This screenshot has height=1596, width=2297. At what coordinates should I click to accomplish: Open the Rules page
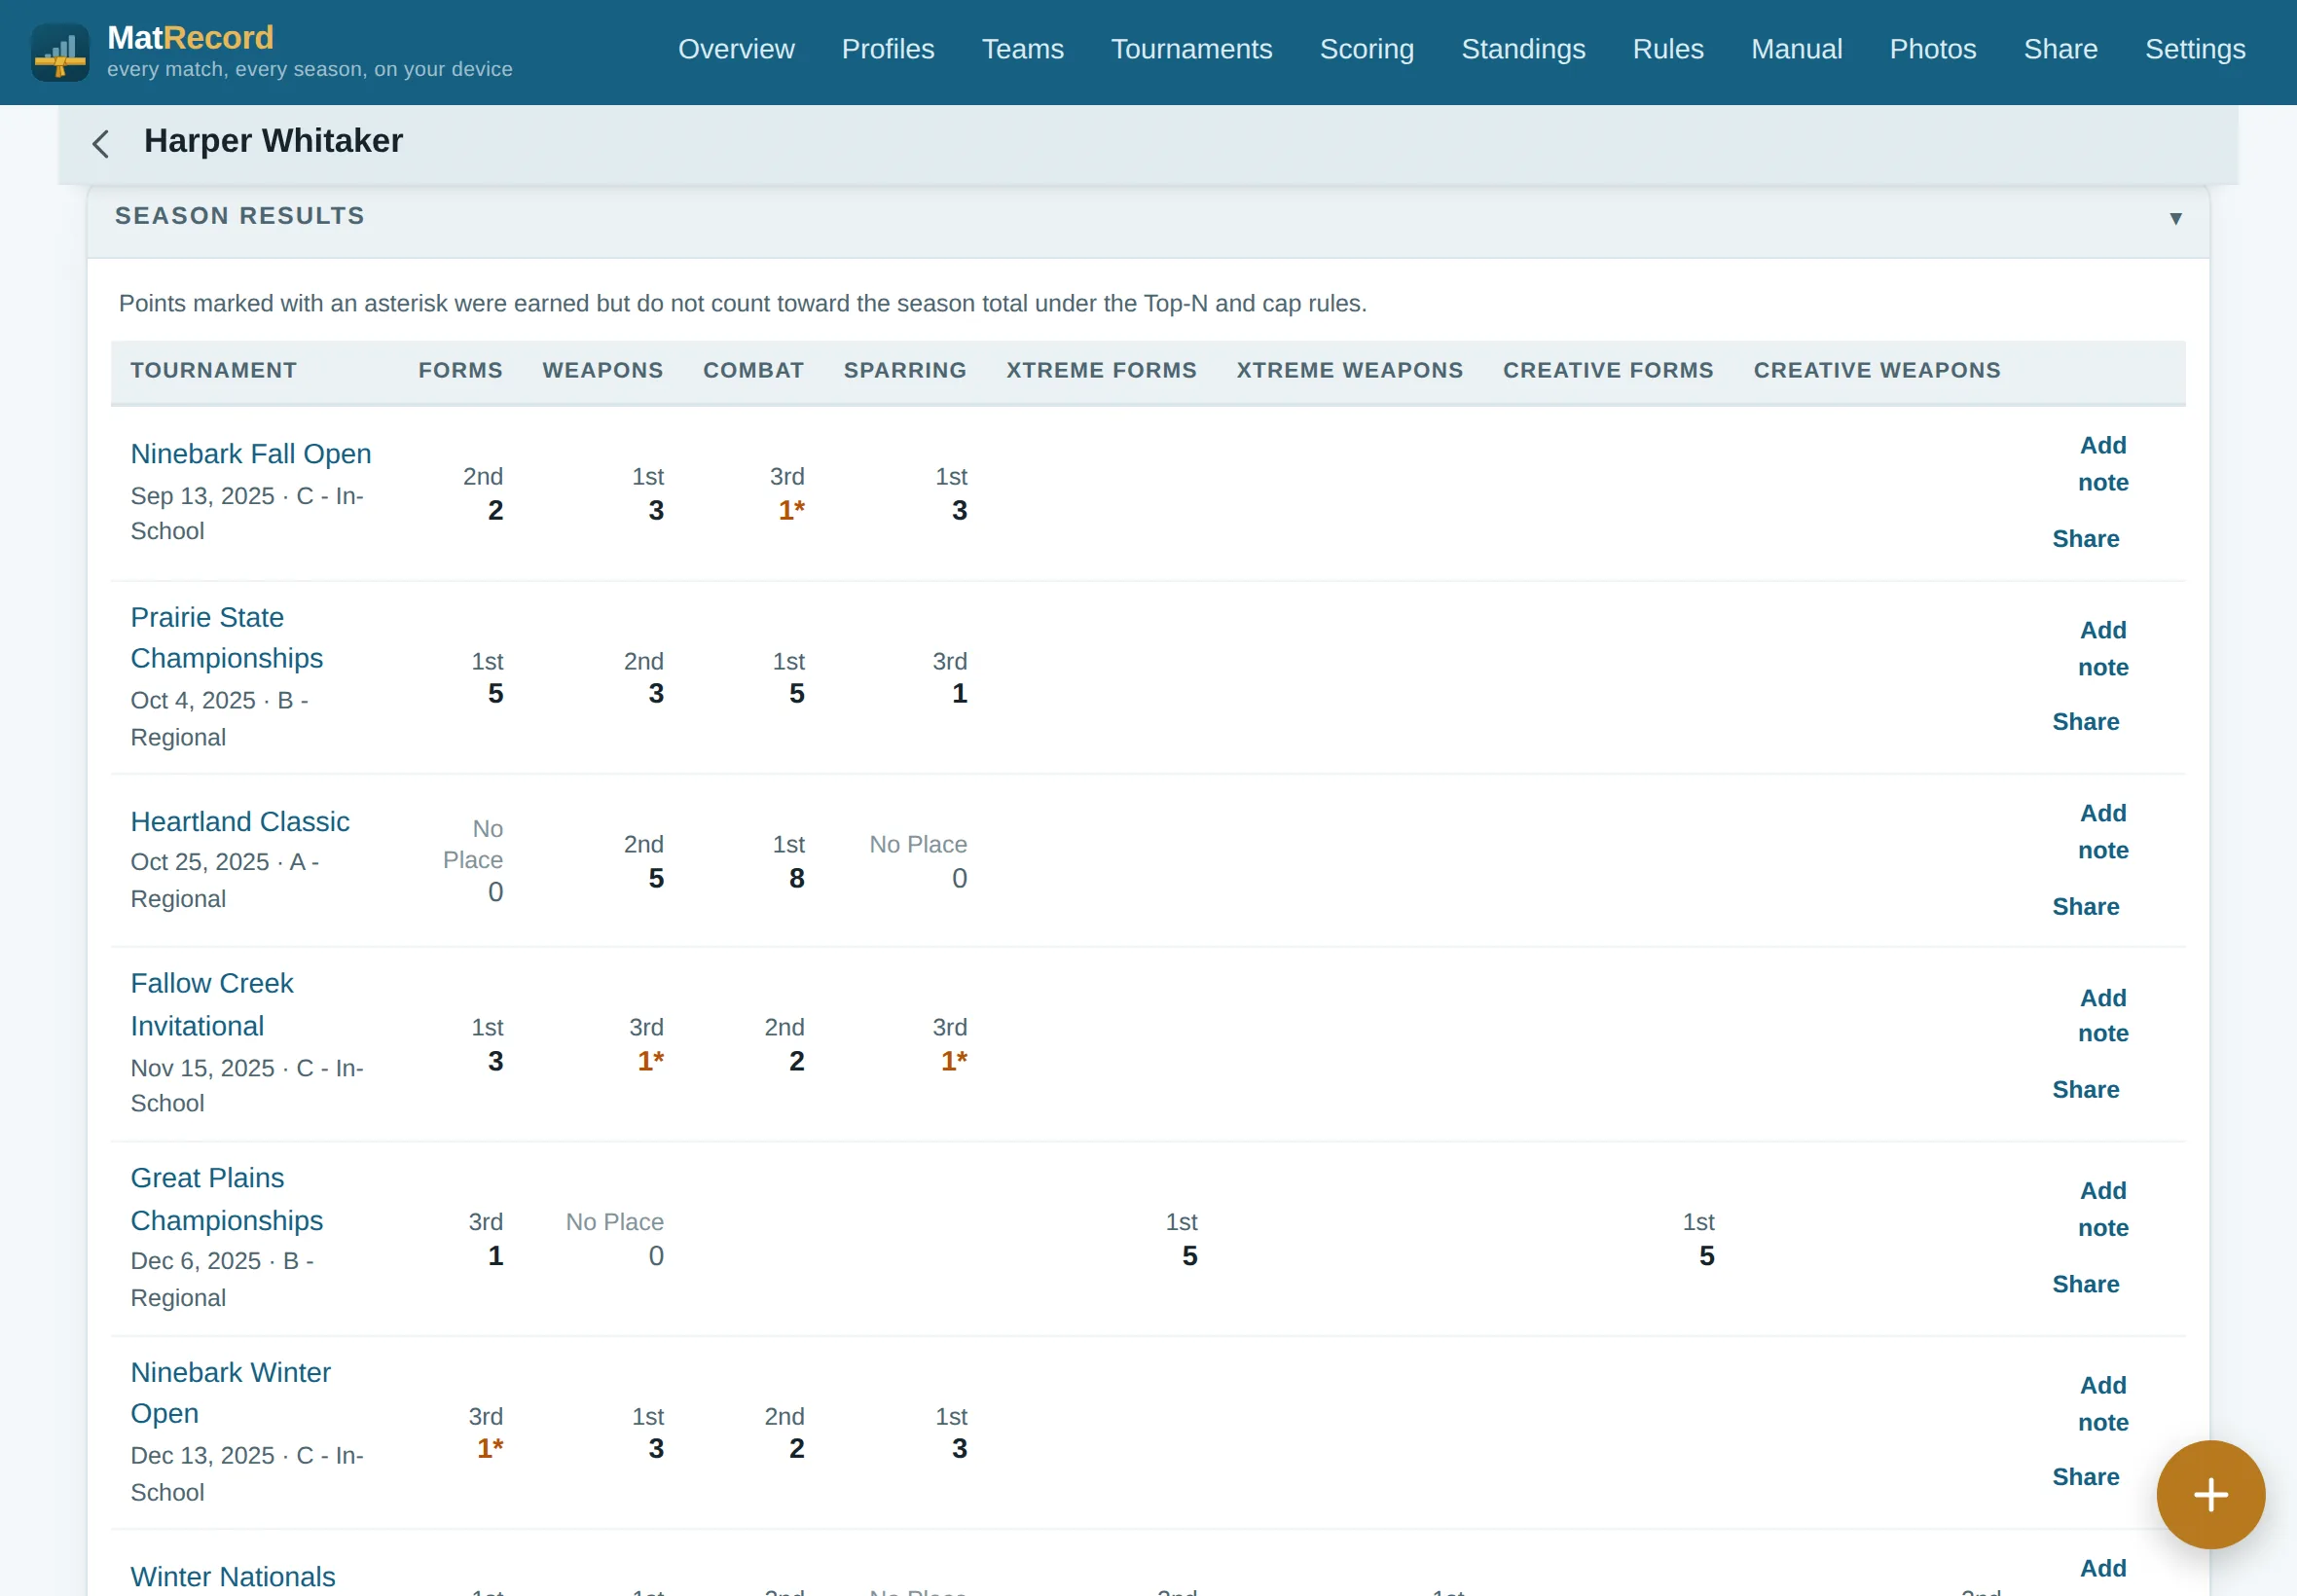click(x=1668, y=49)
